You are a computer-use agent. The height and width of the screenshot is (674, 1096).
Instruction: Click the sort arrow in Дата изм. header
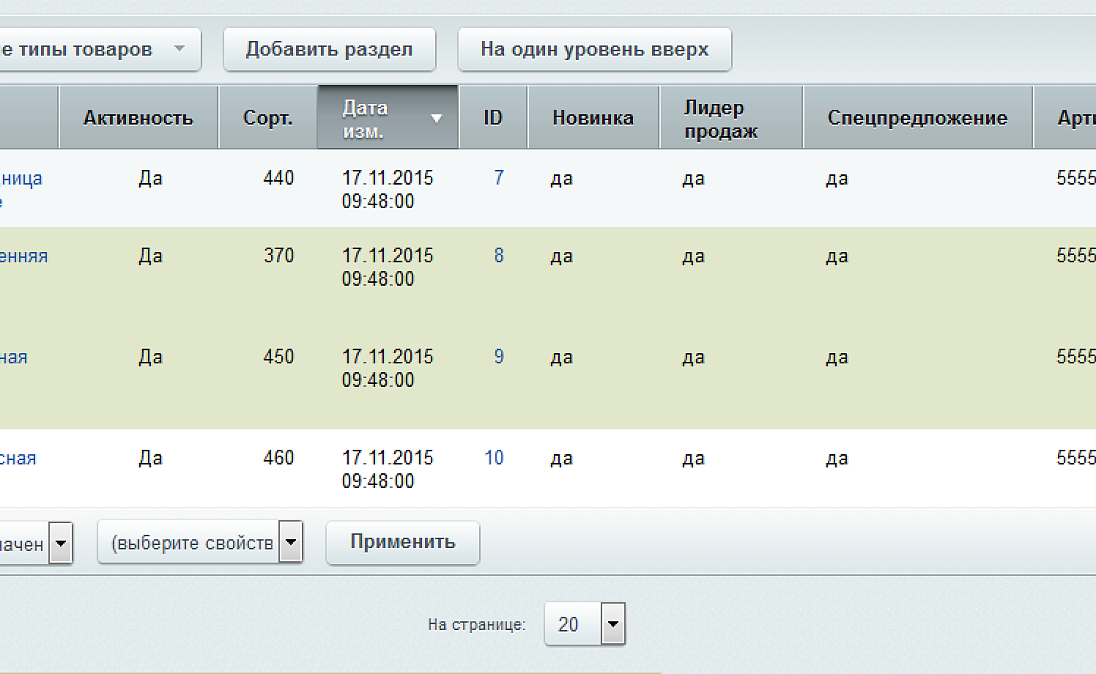[x=436, y=118]
